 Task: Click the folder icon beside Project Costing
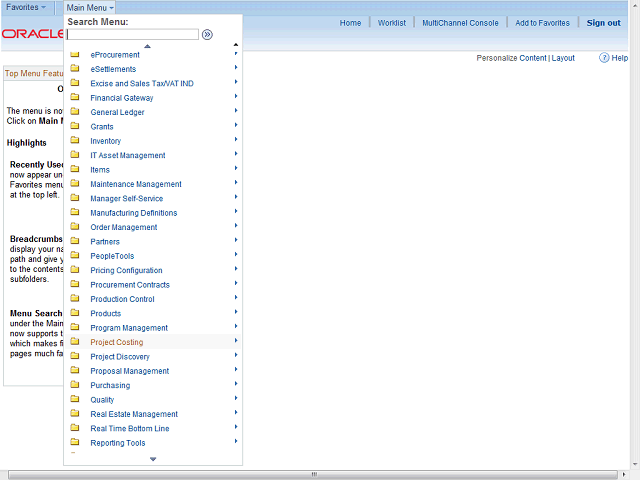pos(75,341)
